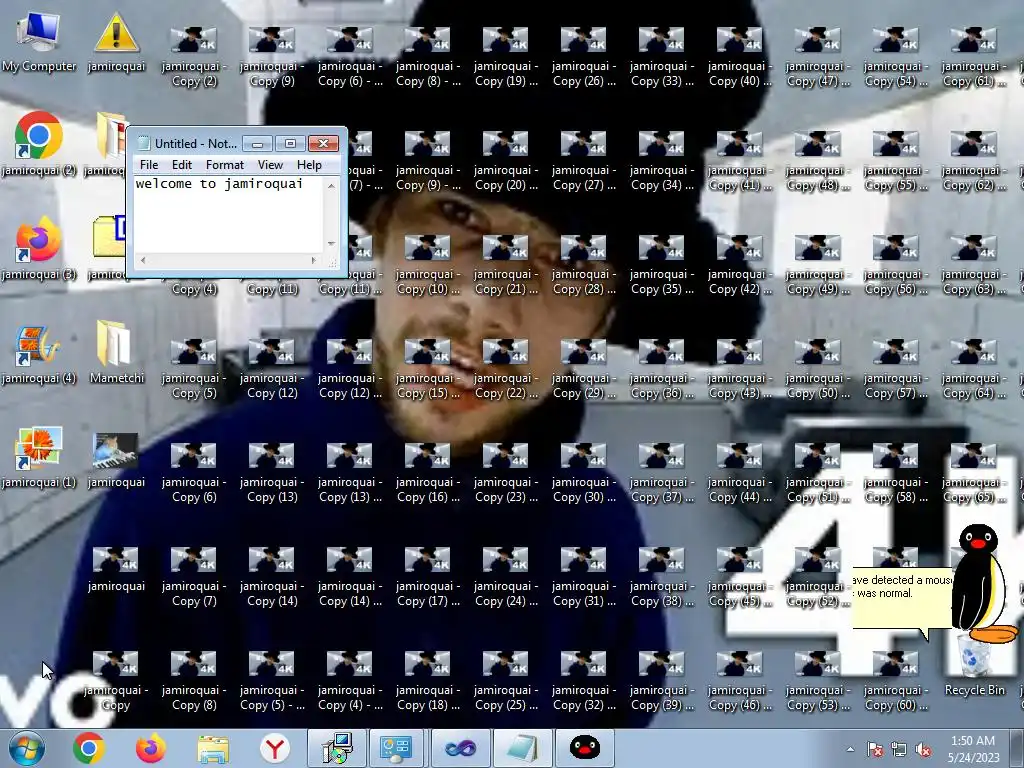Click Notepad horizontal scrollbar left arrow
Viewport: 1024px width, 768px height.
[x=144, y=261]
